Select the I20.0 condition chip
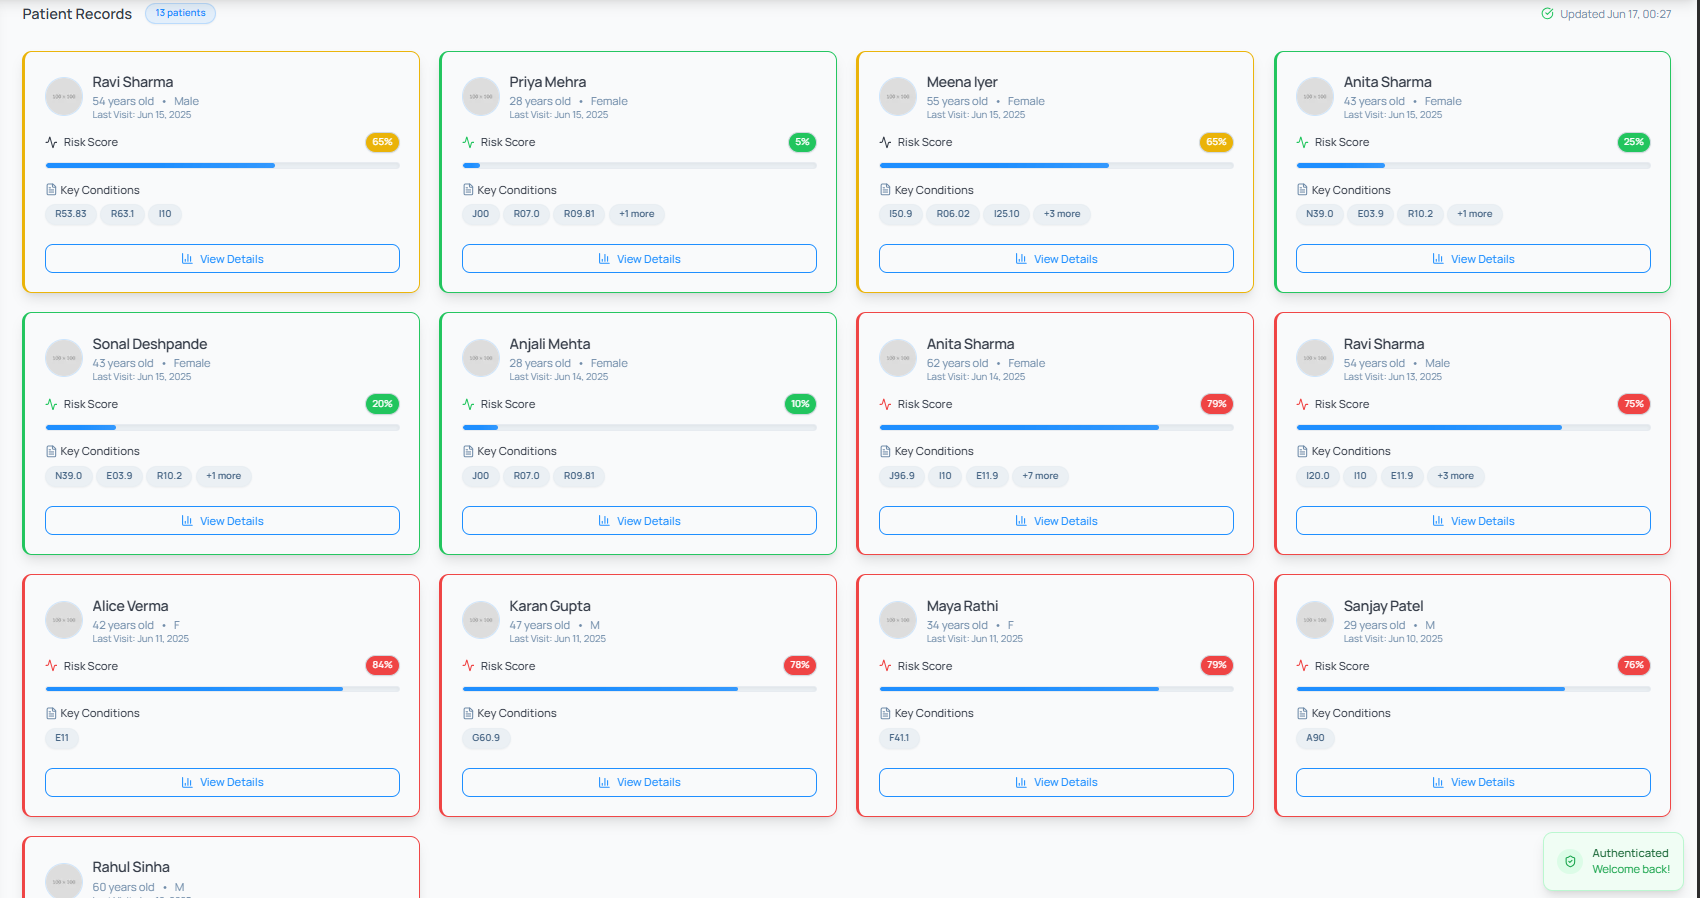1700x898 pixels. coord(1318,476)
